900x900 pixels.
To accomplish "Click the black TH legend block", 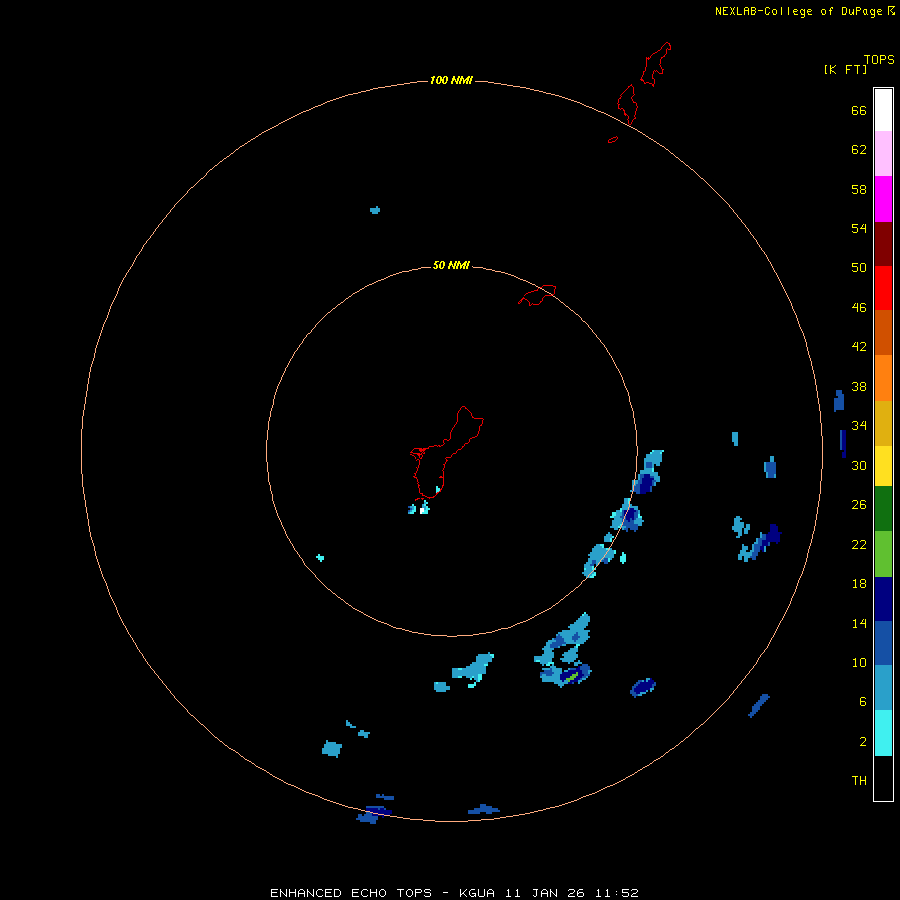I will pyautogui.click(x=883, y=778).
